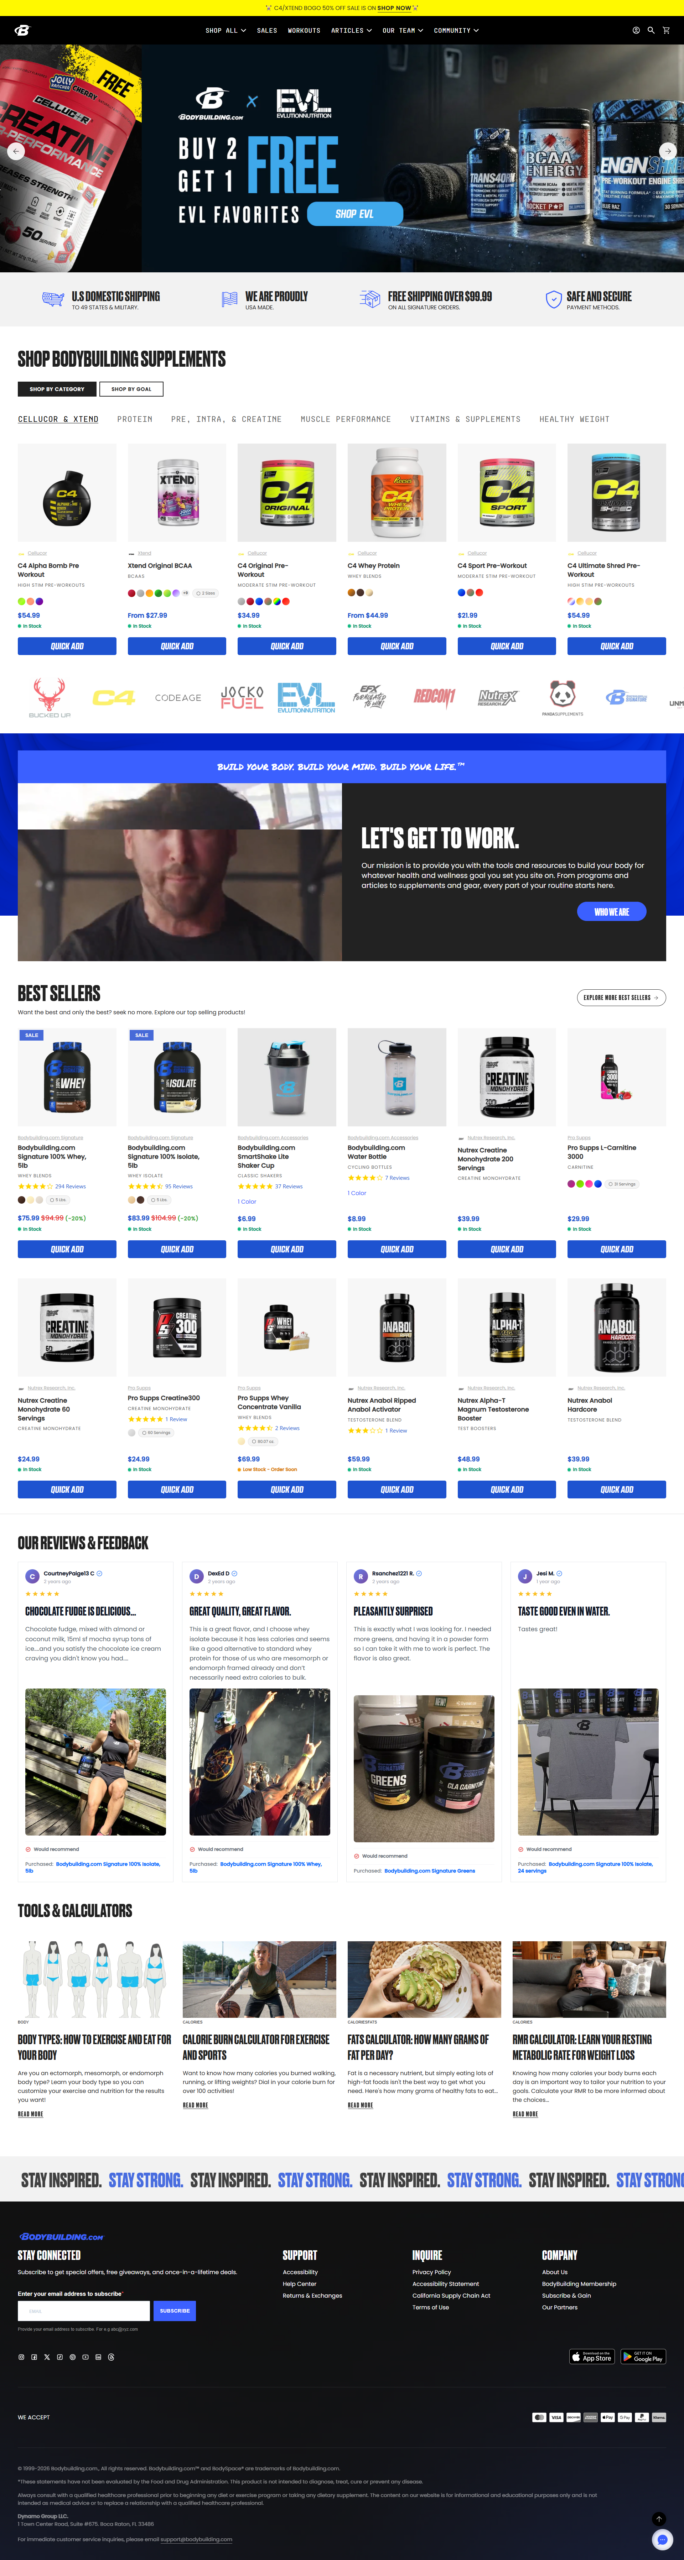Open the account profile icon in header
The height and width of the screenshot is (2560, 684).
coord(636,30)
